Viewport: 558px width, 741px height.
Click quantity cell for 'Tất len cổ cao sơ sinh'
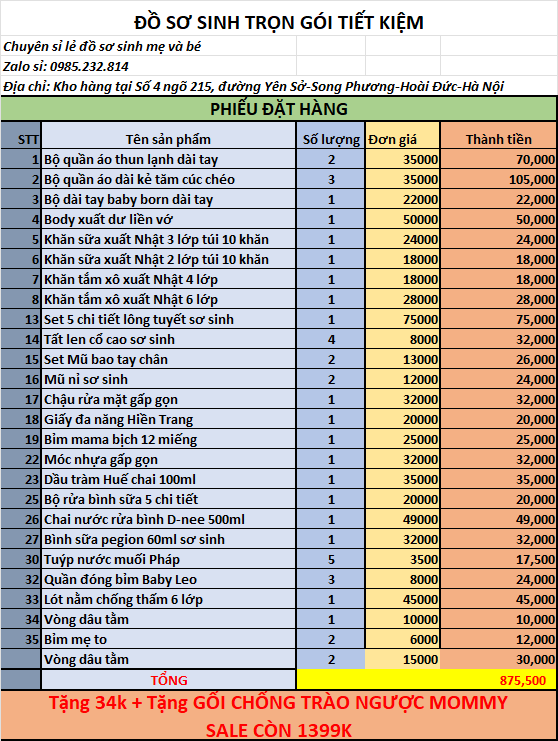pyautogui.click(x=331, y=339)
